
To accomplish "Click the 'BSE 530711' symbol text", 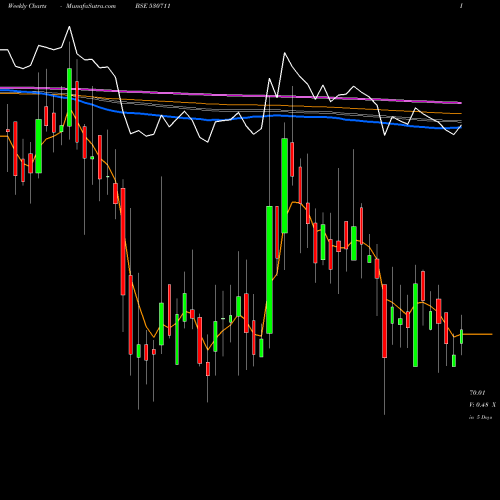I will coord(153,6).
